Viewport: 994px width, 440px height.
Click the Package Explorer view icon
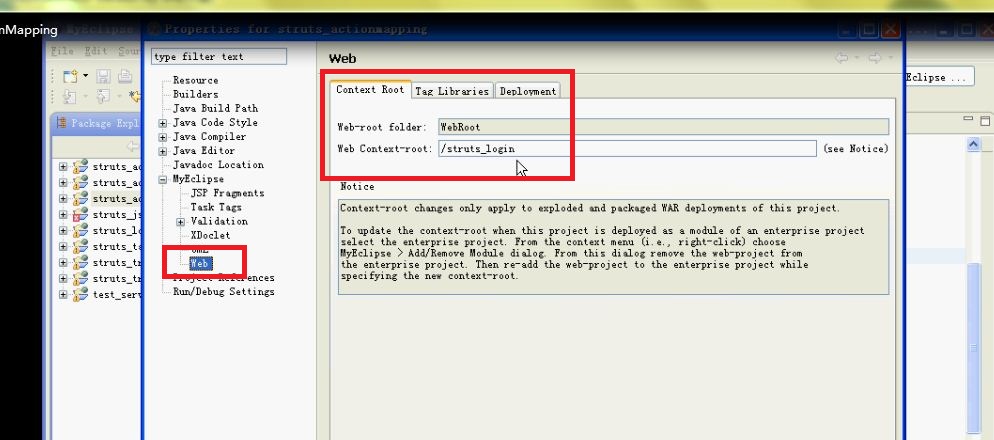coord(62,124)
